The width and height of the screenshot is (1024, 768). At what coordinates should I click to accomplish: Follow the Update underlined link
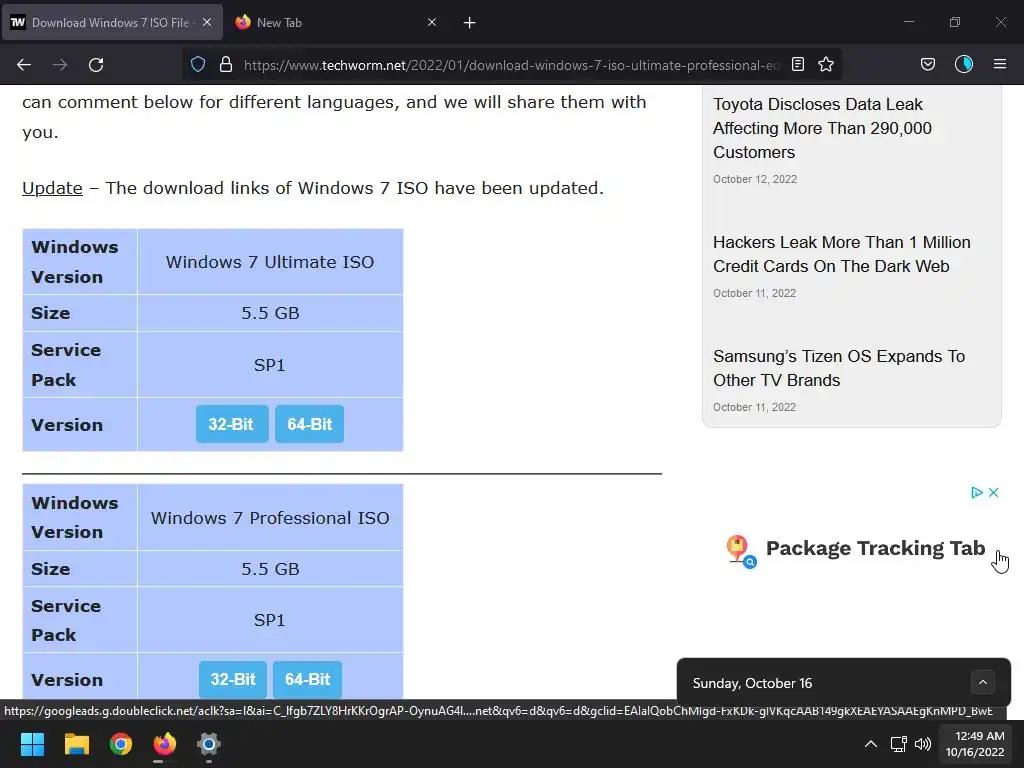click(52, 188)
